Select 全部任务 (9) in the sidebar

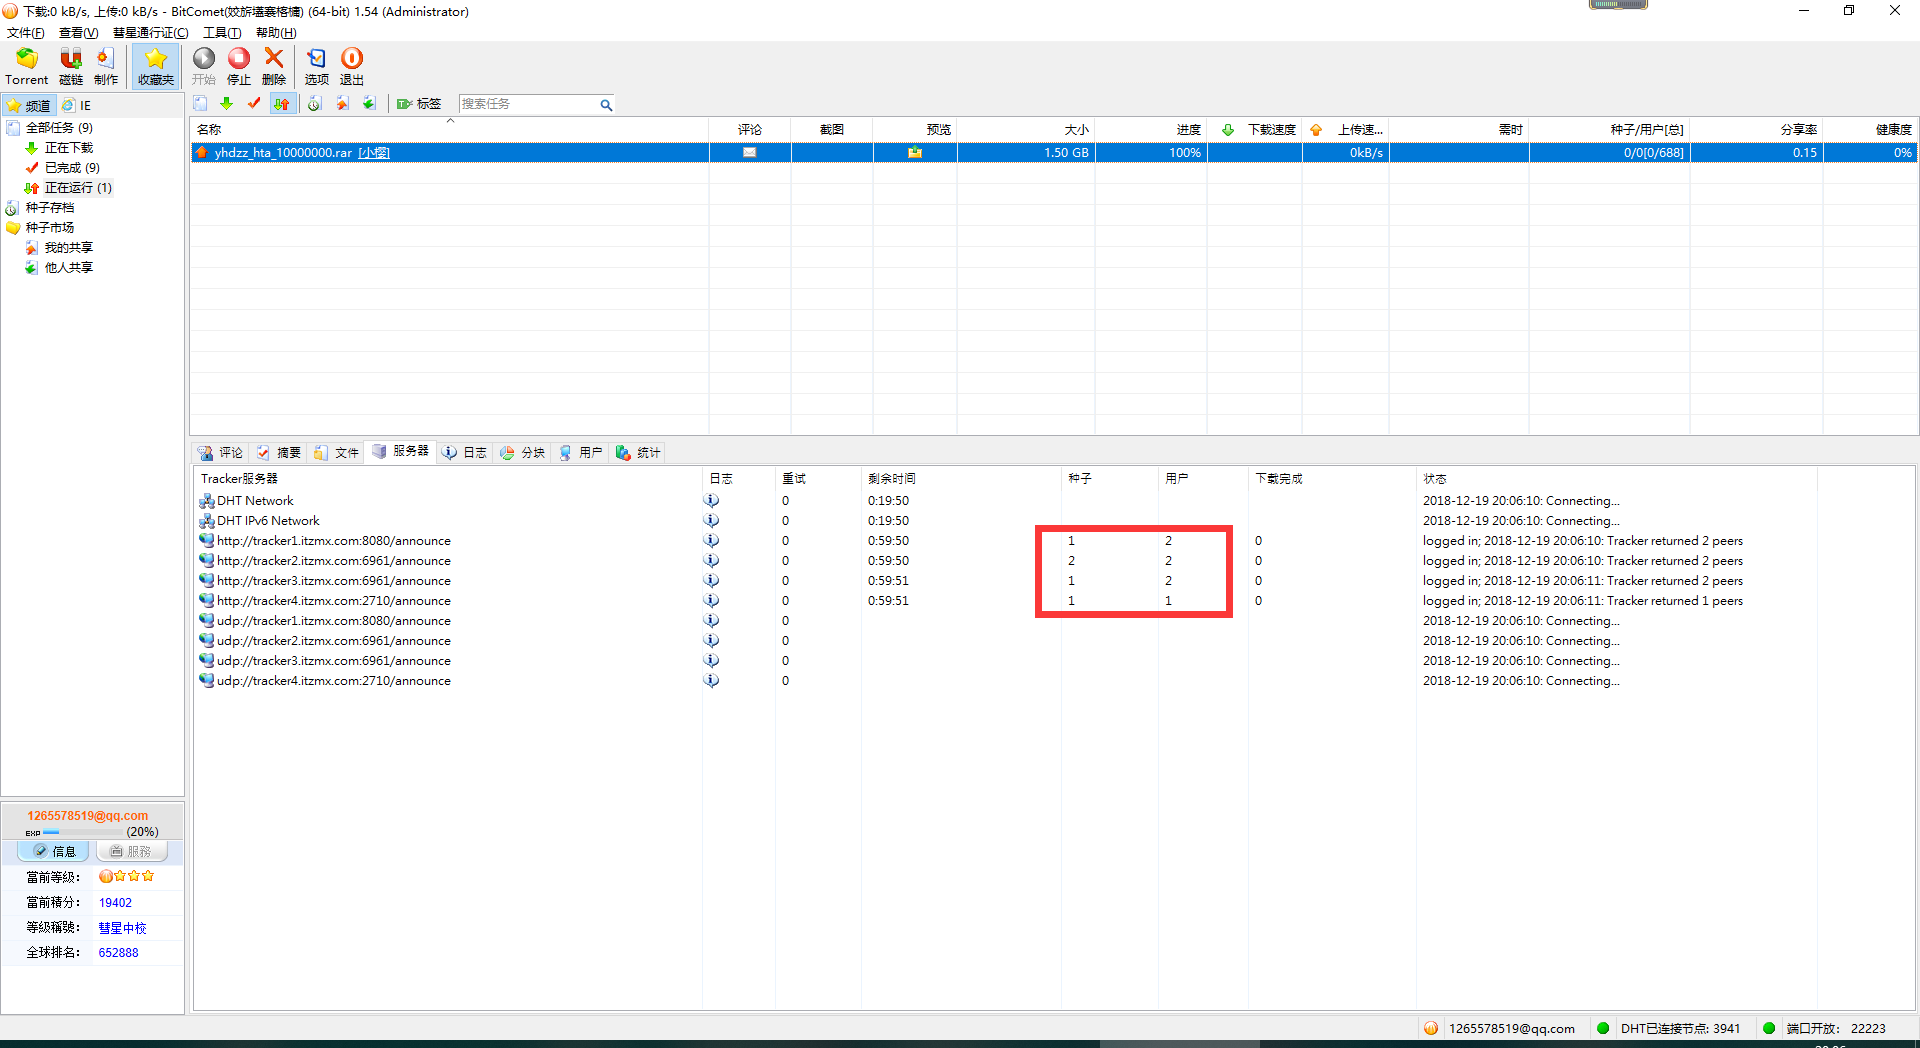tap(58, 128)
